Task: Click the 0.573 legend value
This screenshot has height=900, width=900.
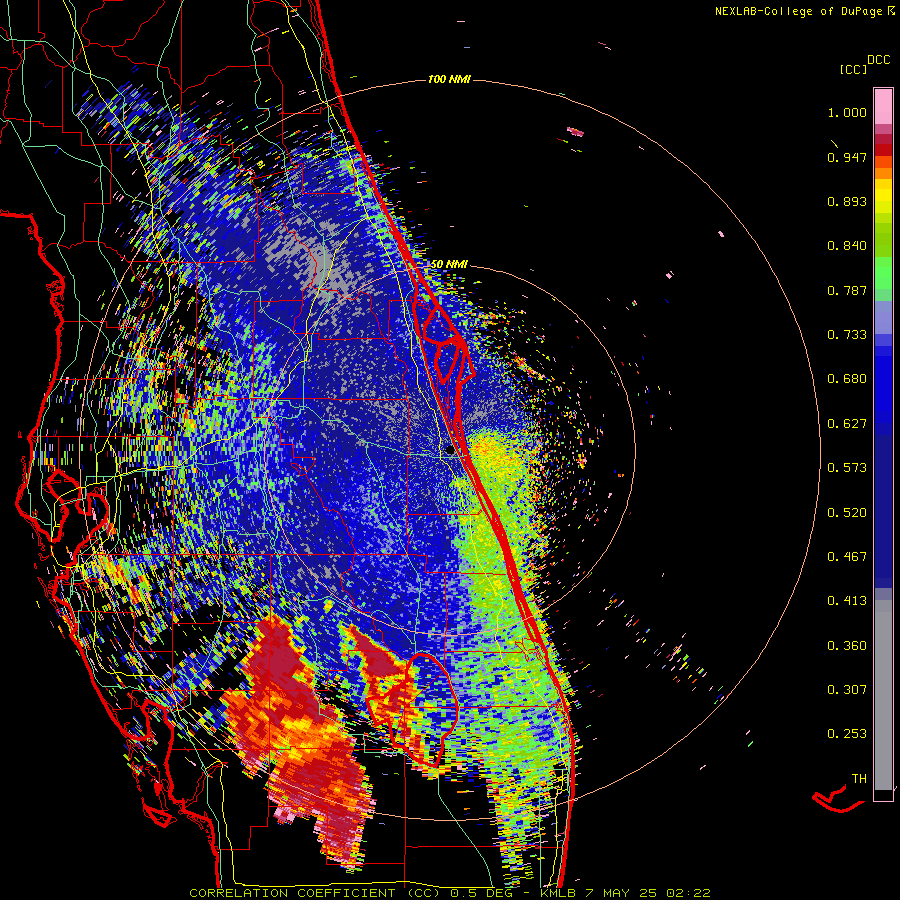Action: point(847,468)
